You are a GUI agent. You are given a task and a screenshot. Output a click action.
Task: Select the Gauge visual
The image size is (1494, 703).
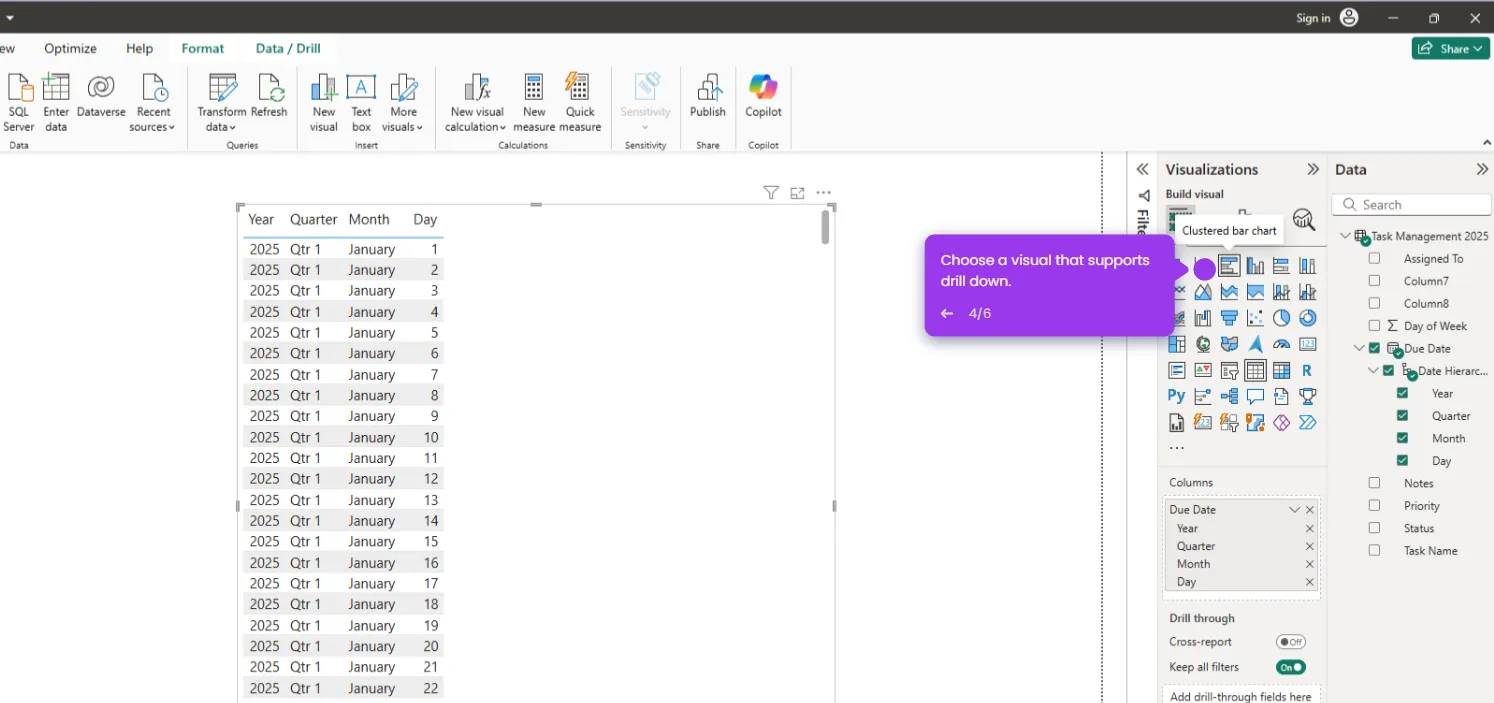tap(1281, 344)
